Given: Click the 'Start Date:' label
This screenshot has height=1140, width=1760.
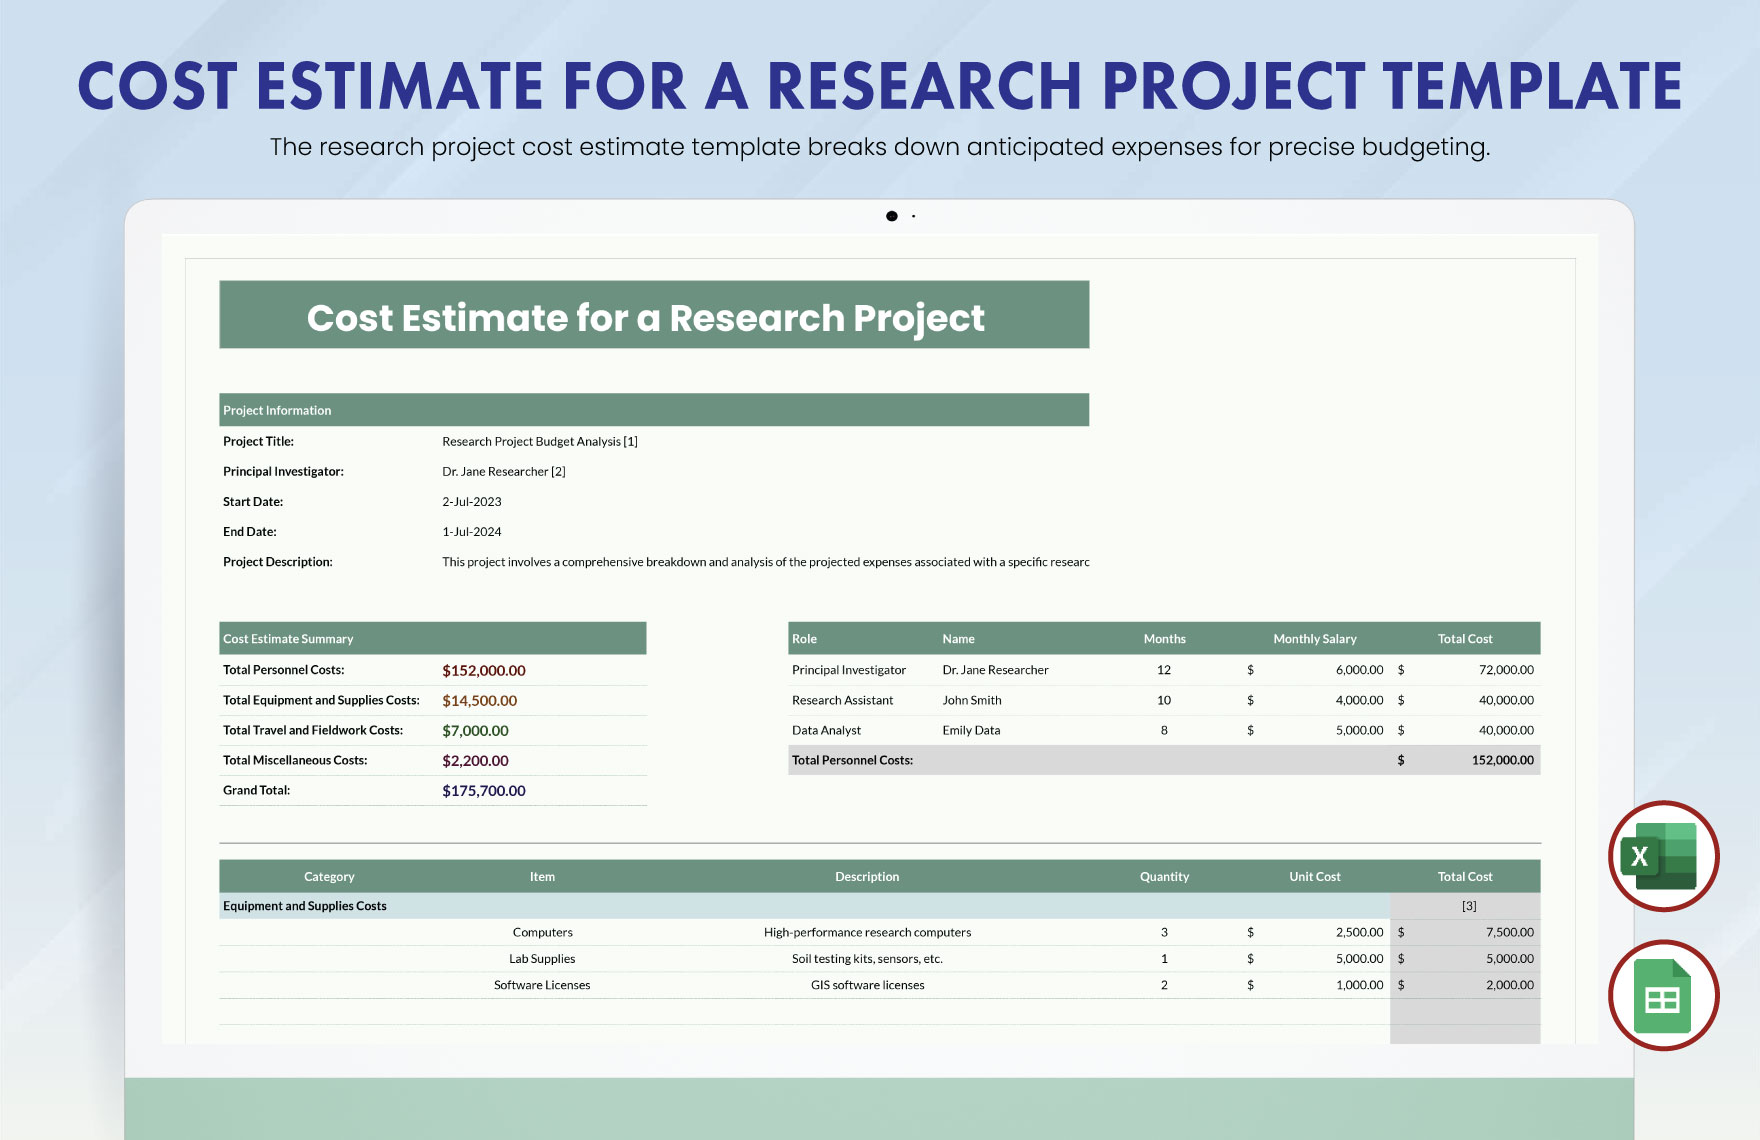Looking at the screenshot, I should [x=253, y=501].
